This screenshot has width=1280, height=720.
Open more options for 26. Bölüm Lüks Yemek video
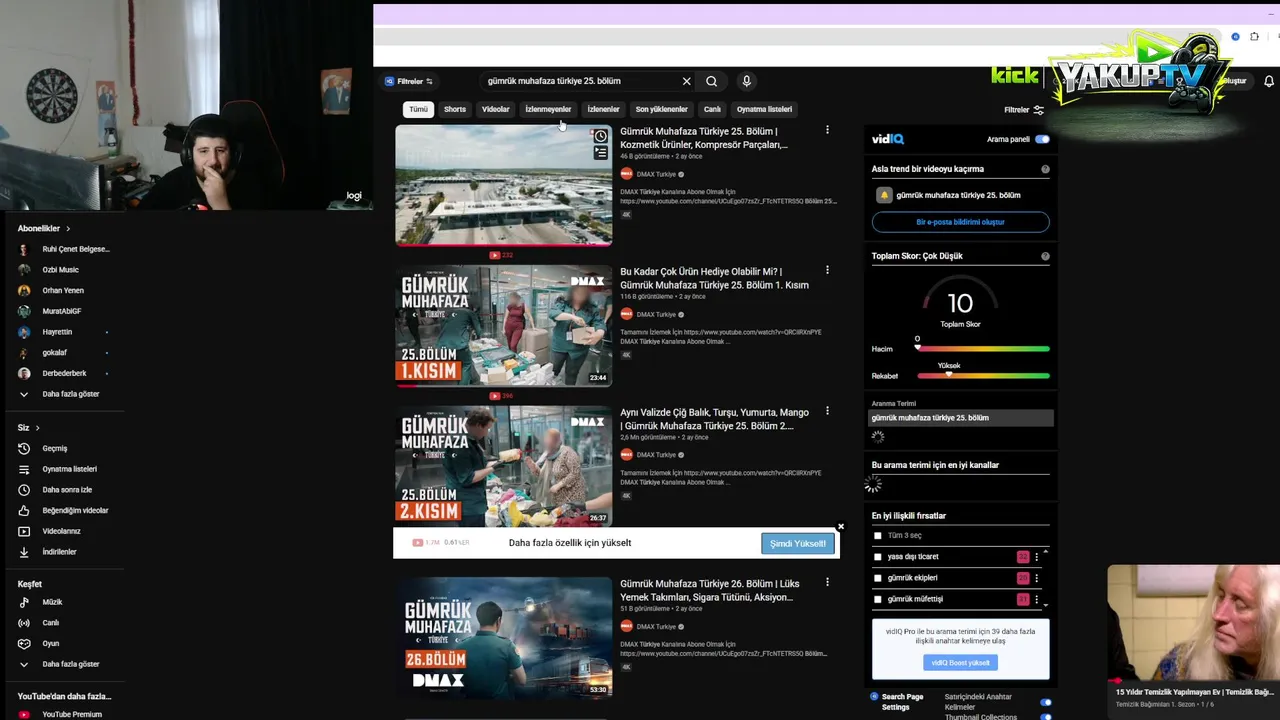[x=827, y=583]
